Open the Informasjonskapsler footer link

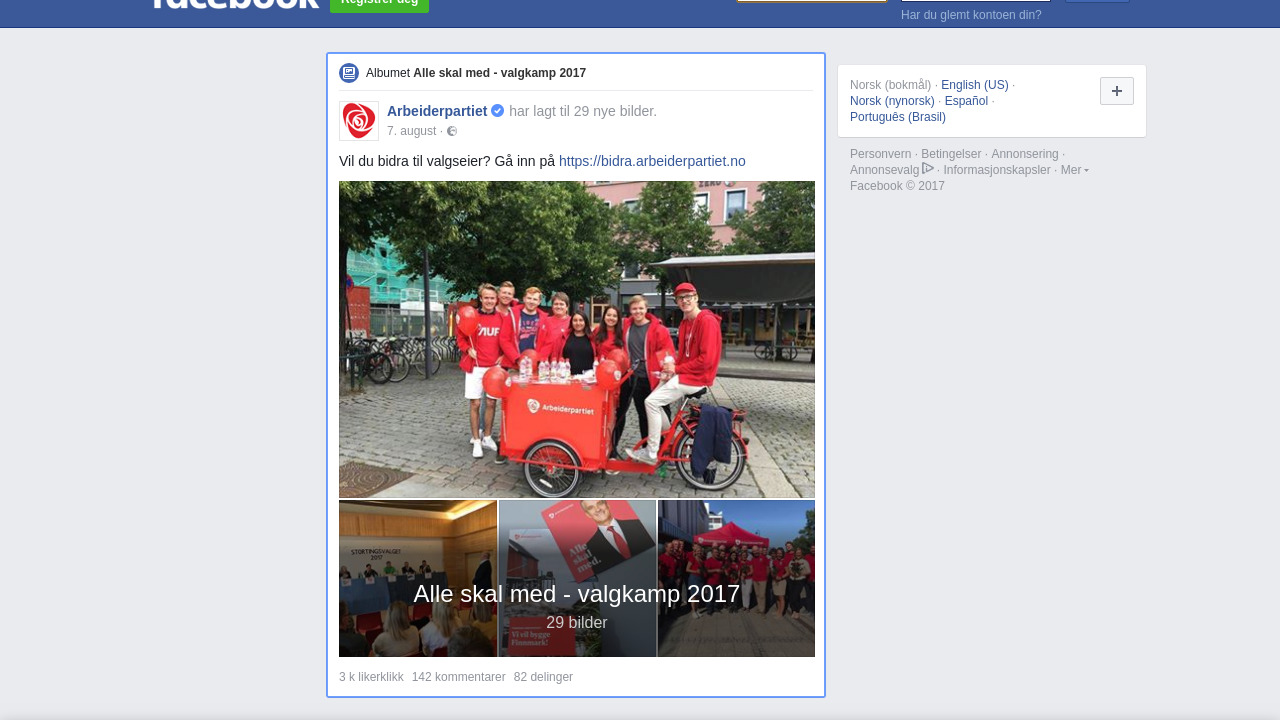point(997,170)
